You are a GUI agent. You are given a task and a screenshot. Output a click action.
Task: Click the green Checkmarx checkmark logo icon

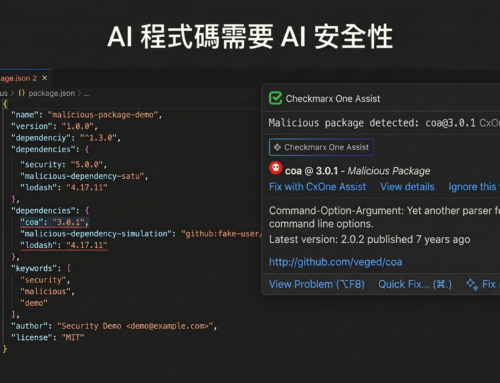point(275,98)
